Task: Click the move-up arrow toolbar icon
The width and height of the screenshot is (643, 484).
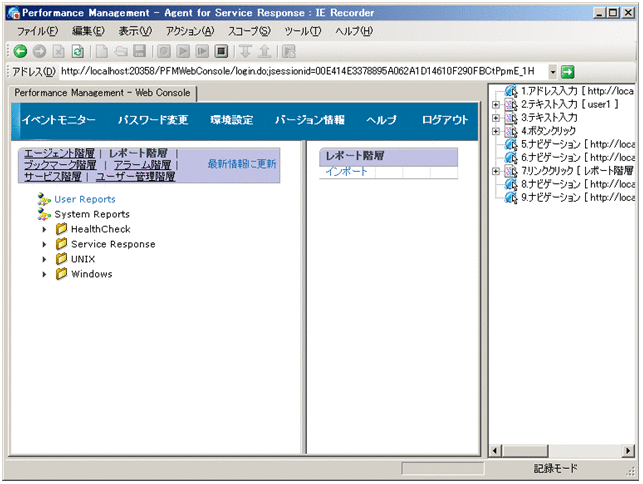Action: pyautogui.click(x=264, y=51)
